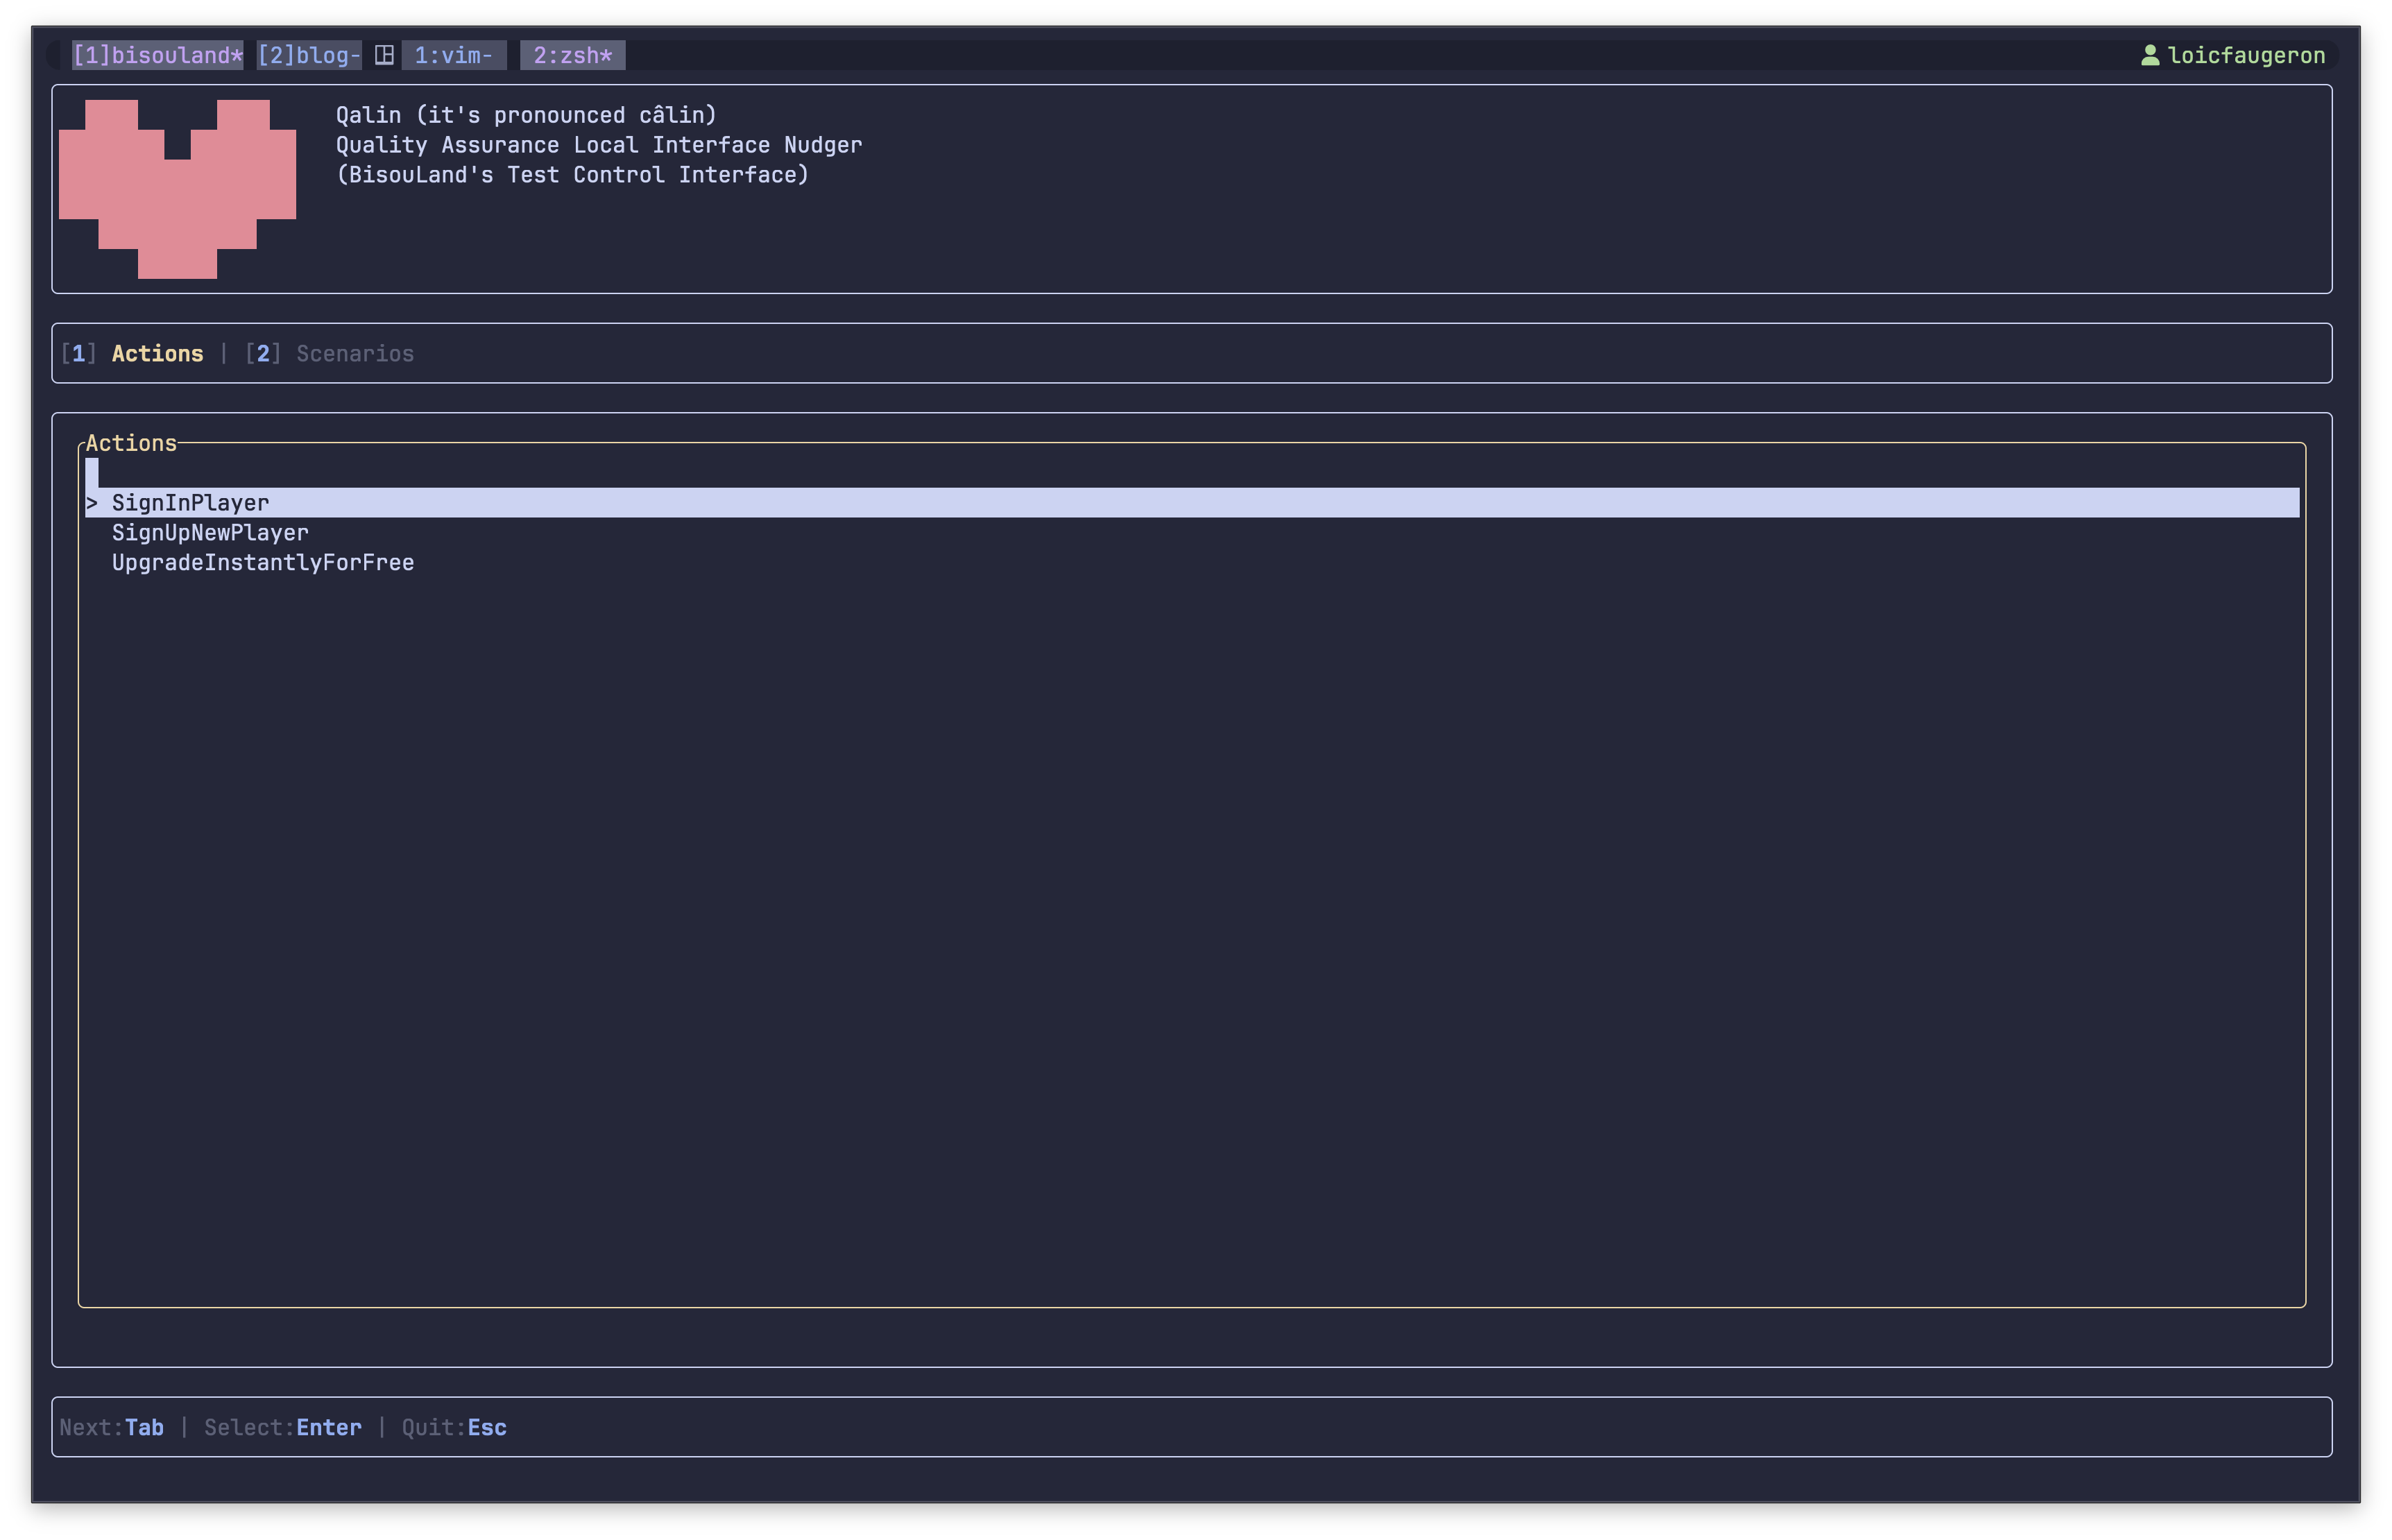This screenshot has width=2392, height=1540.
Task: Click the [1] shortcut number label
Action: click(78, 353)
